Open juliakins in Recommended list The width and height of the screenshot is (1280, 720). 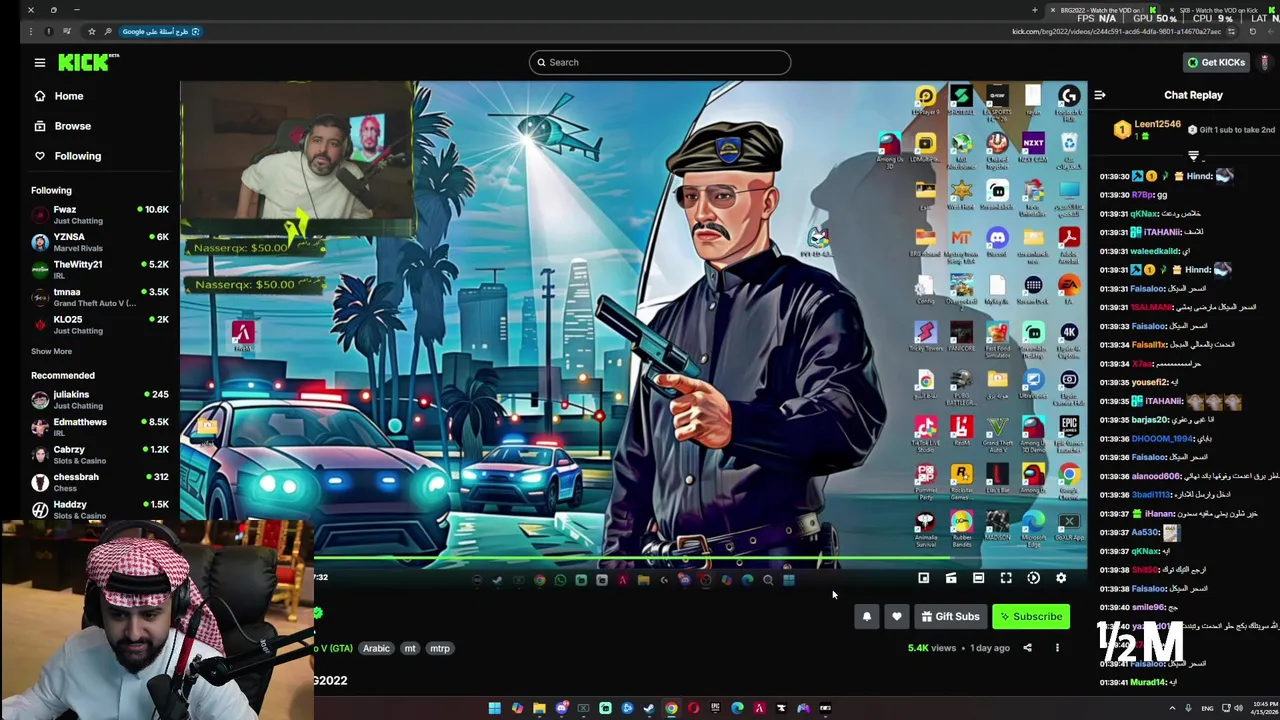point(100,400)
